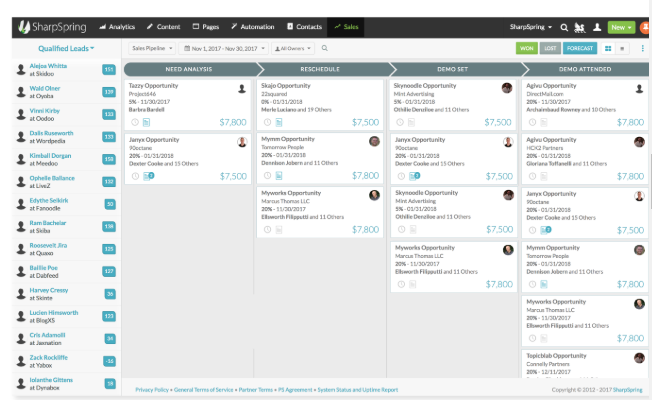Open the Sales Pipeline dropdown
This screenshot has height=400, width=652.
tap(152, 49)
